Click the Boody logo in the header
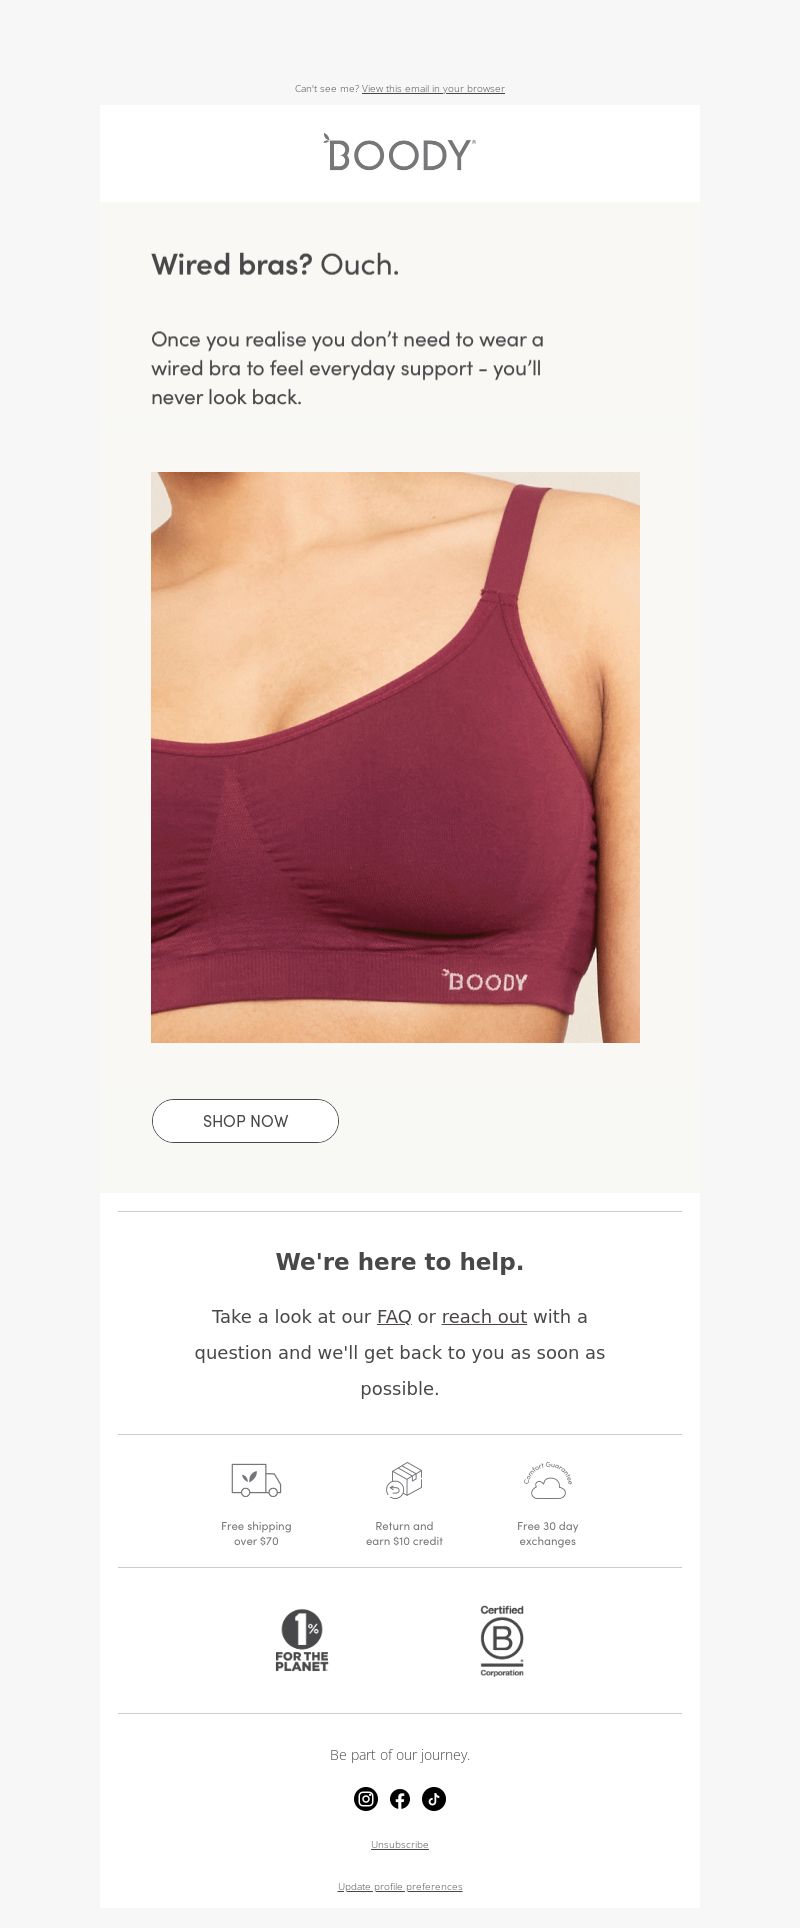800x1928 pixels. tap(399, 153)
